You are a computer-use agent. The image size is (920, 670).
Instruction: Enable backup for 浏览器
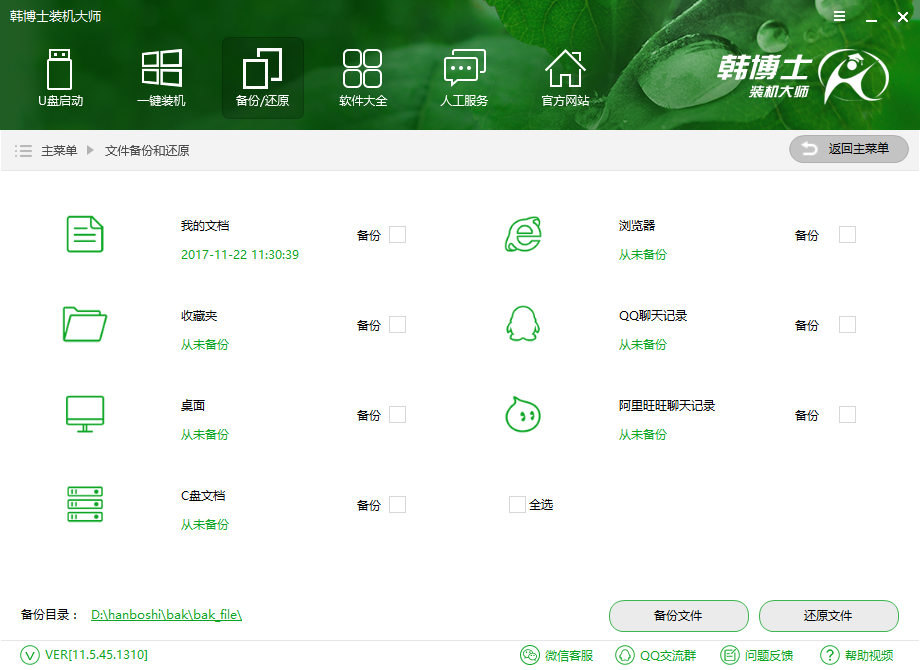847,234
